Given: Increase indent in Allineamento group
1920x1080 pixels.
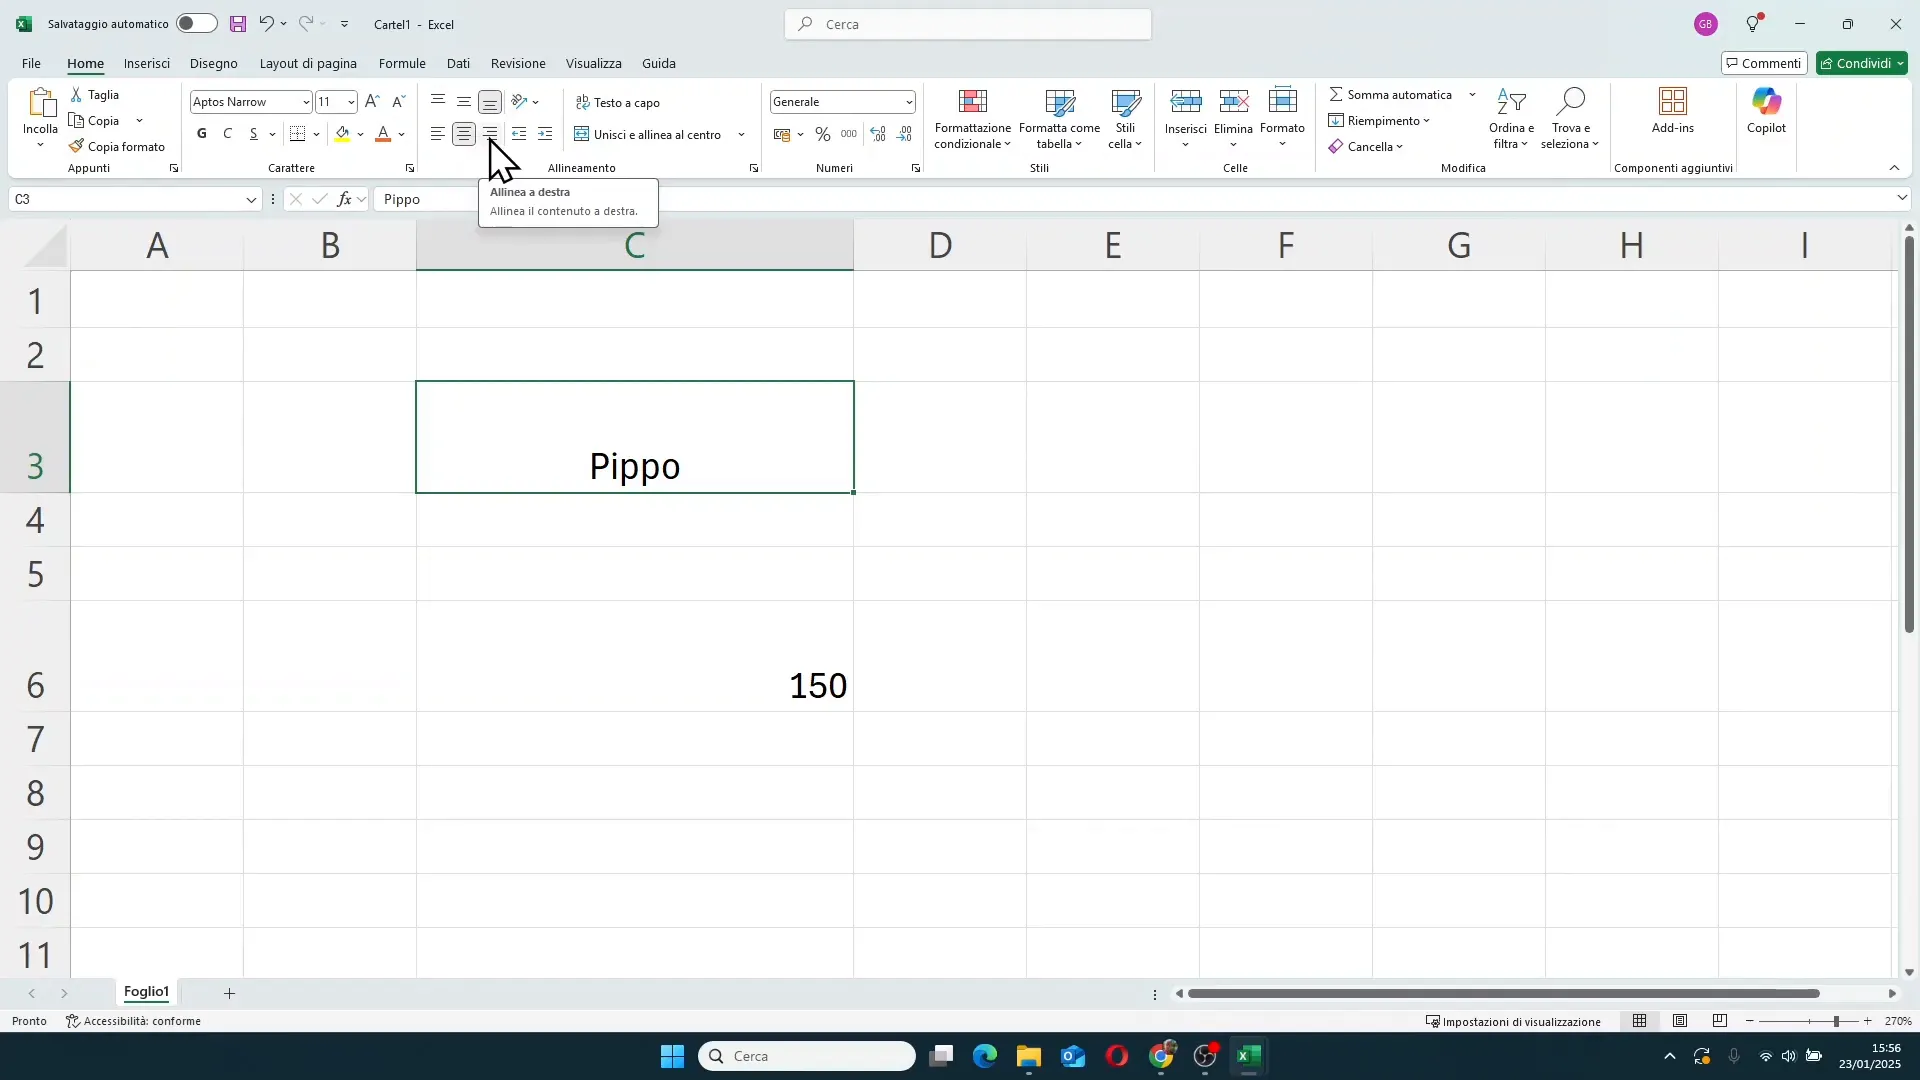Looking at the screenshot, I should pos(545,134).
